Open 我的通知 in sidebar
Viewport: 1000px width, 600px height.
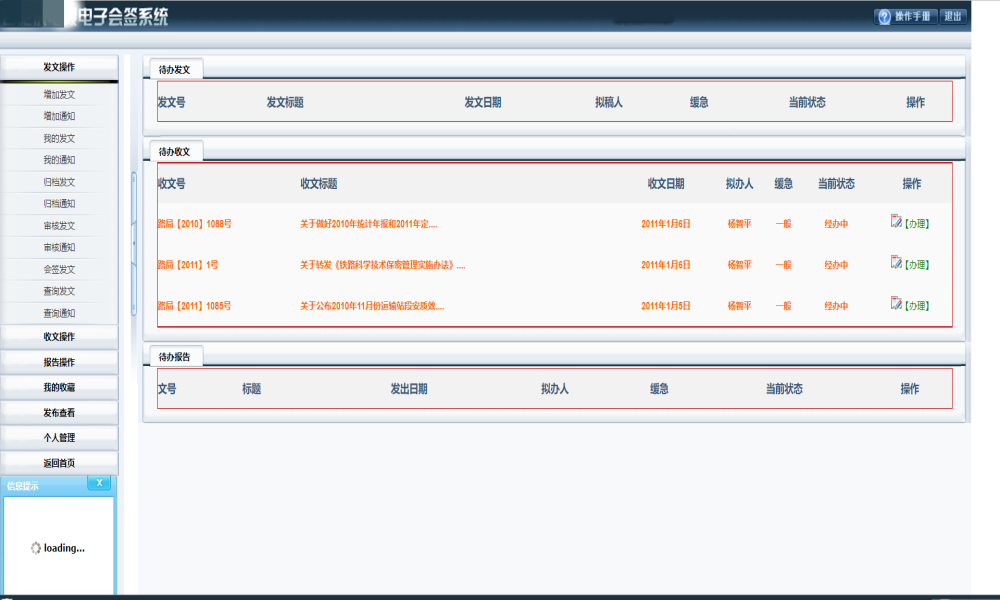click(x=59, y=160)
